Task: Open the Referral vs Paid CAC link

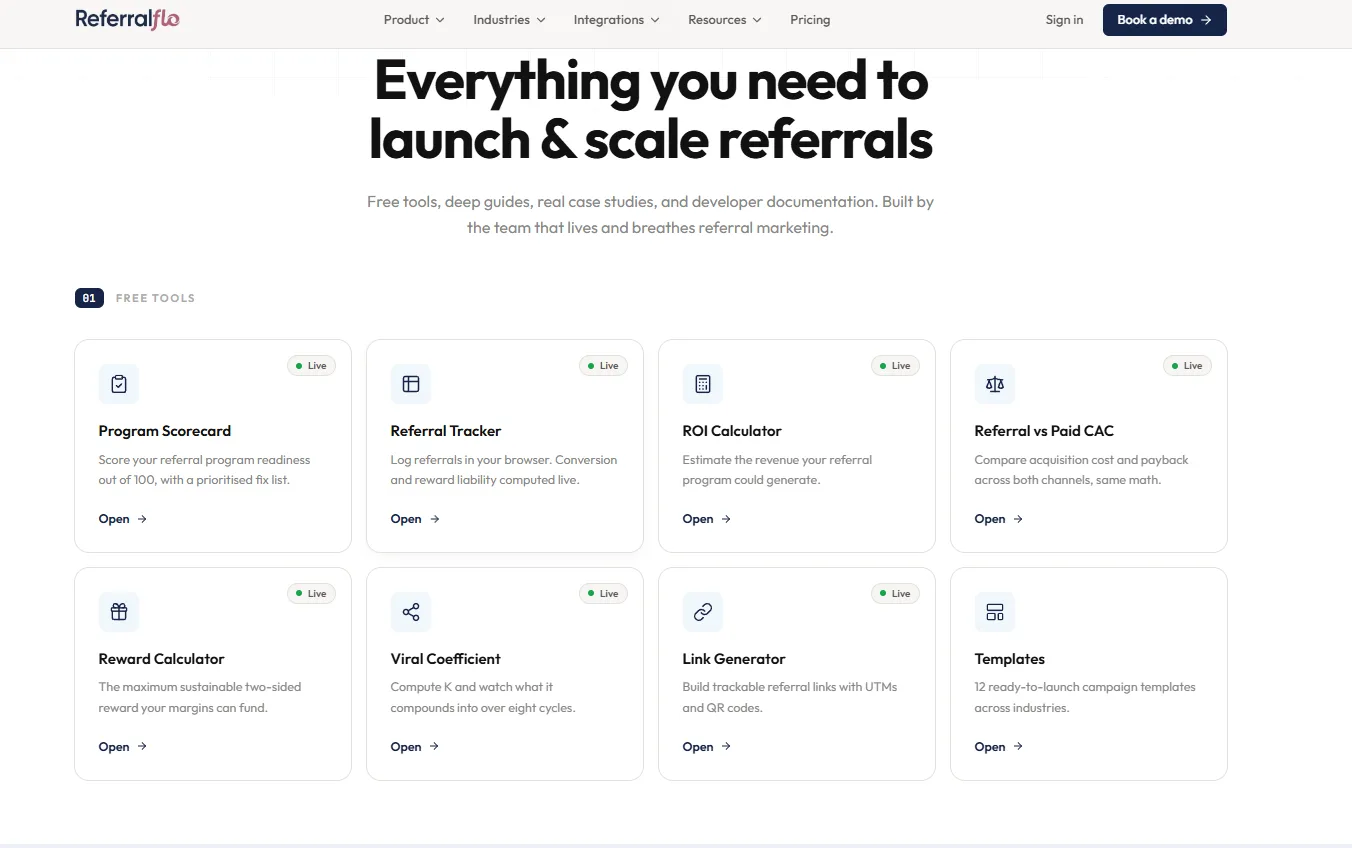Action: (999, 519)
